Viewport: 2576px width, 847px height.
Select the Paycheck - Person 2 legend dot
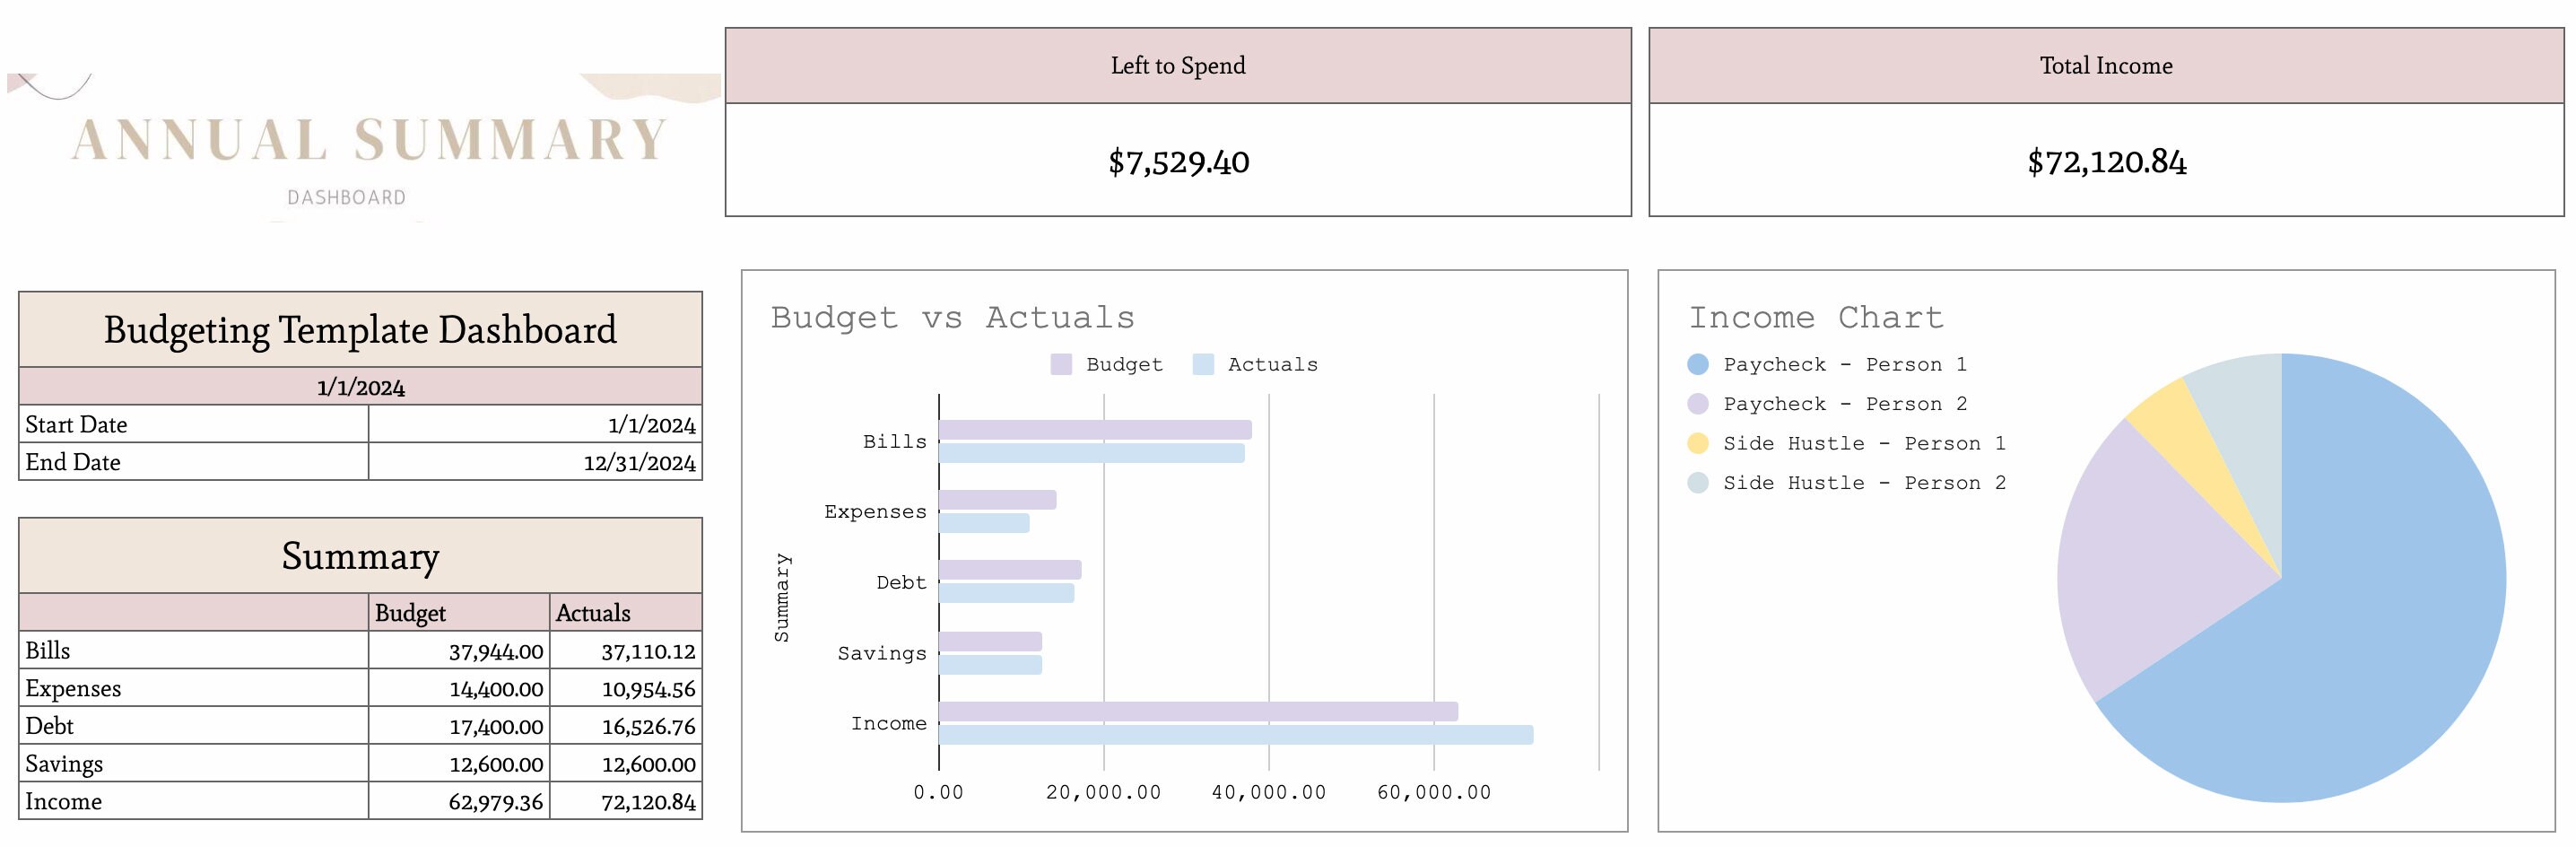1697,404
